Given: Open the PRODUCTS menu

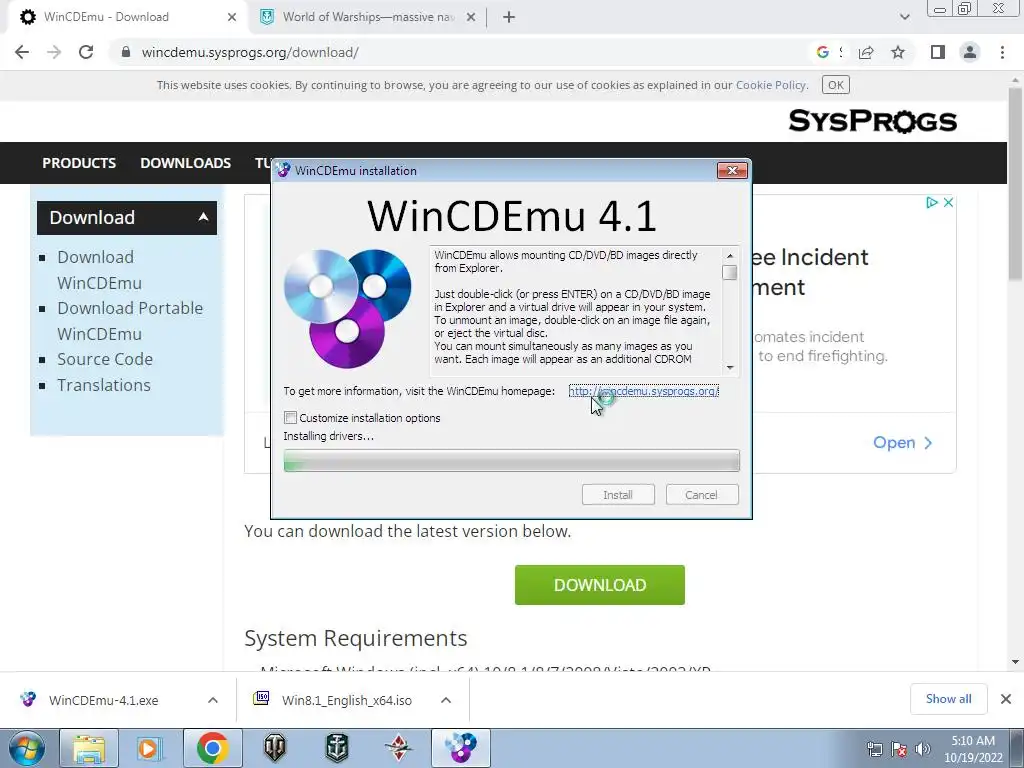Looking at the screenshot, I should click(x=79, y=163).
